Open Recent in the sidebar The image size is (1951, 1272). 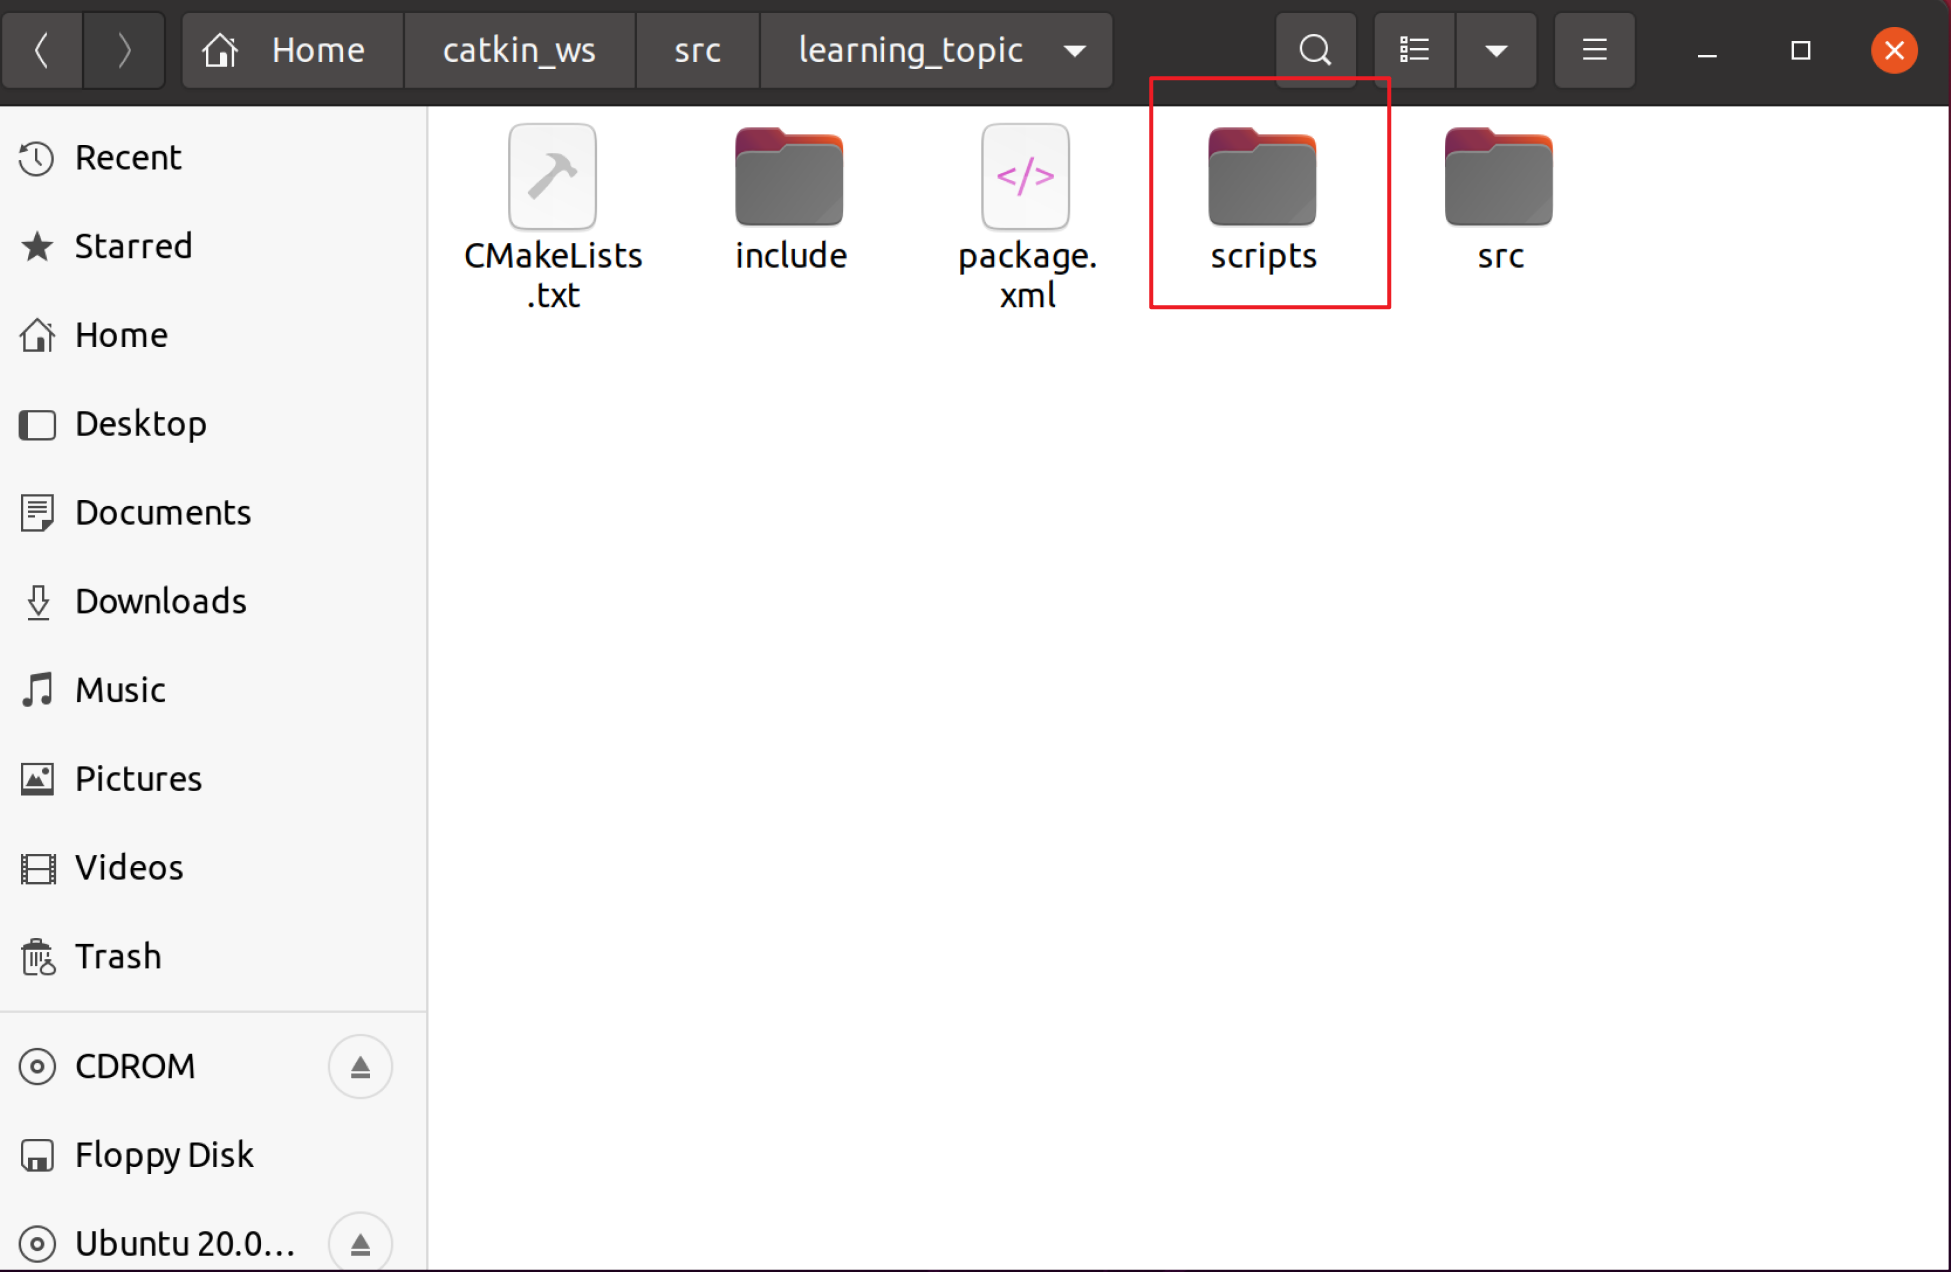(x=128, y=158)
